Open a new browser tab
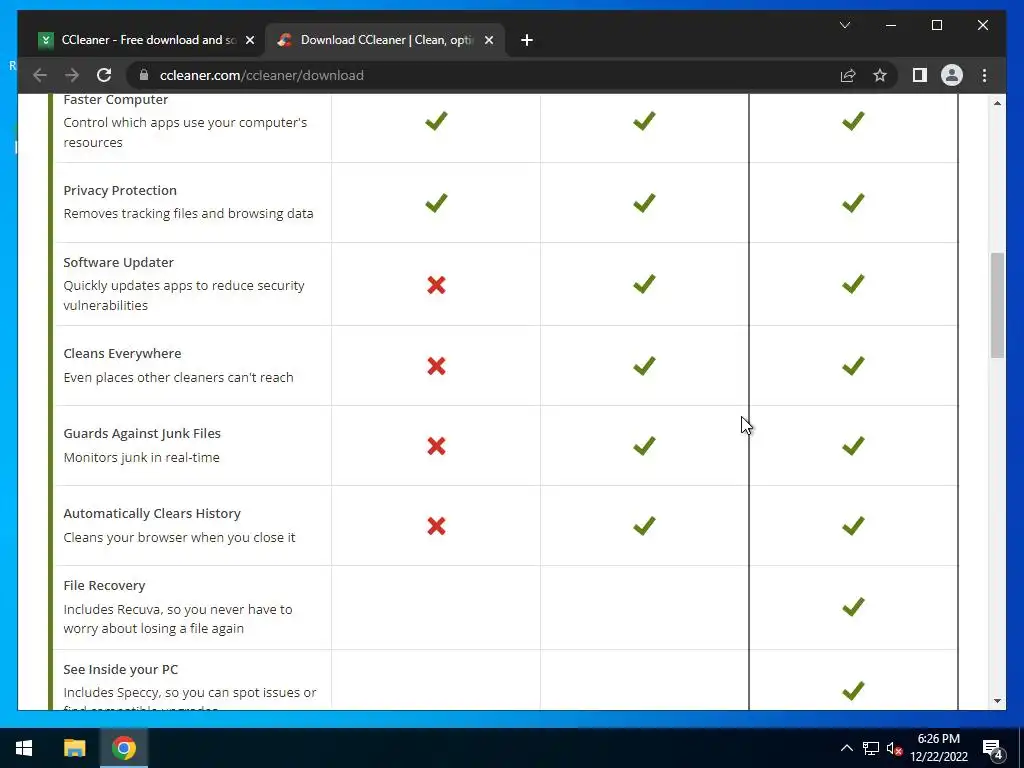 pyautogui.click(x=527, y=40)
